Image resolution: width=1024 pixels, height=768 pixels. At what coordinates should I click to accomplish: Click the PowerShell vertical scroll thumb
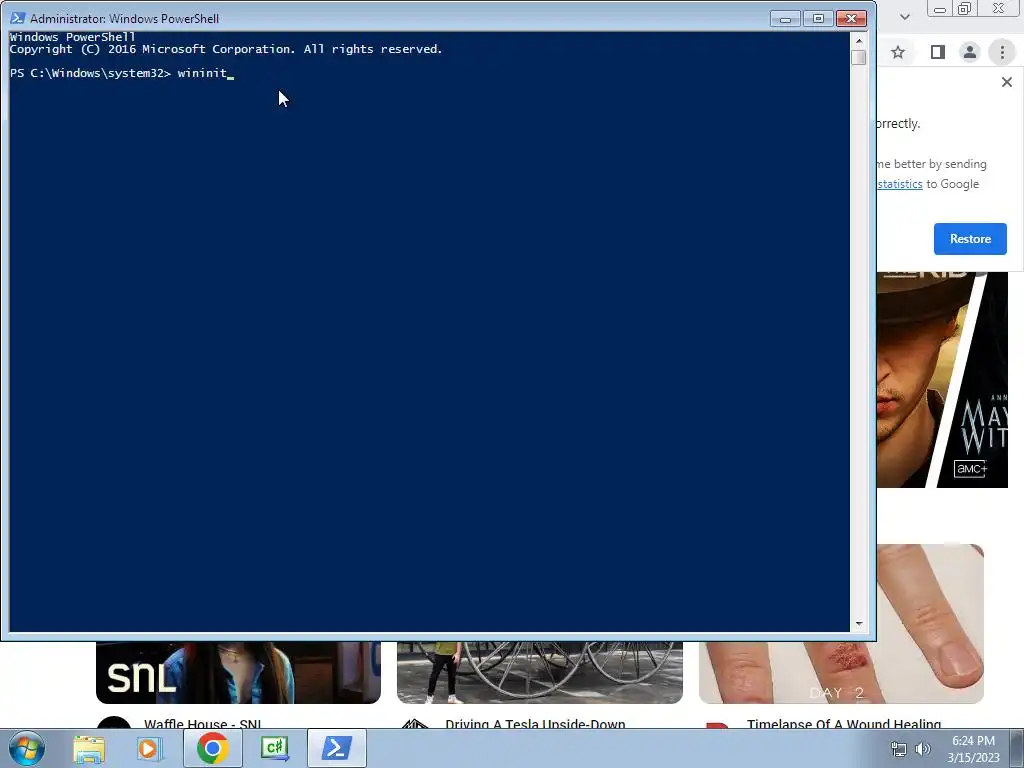pos(859,57)
